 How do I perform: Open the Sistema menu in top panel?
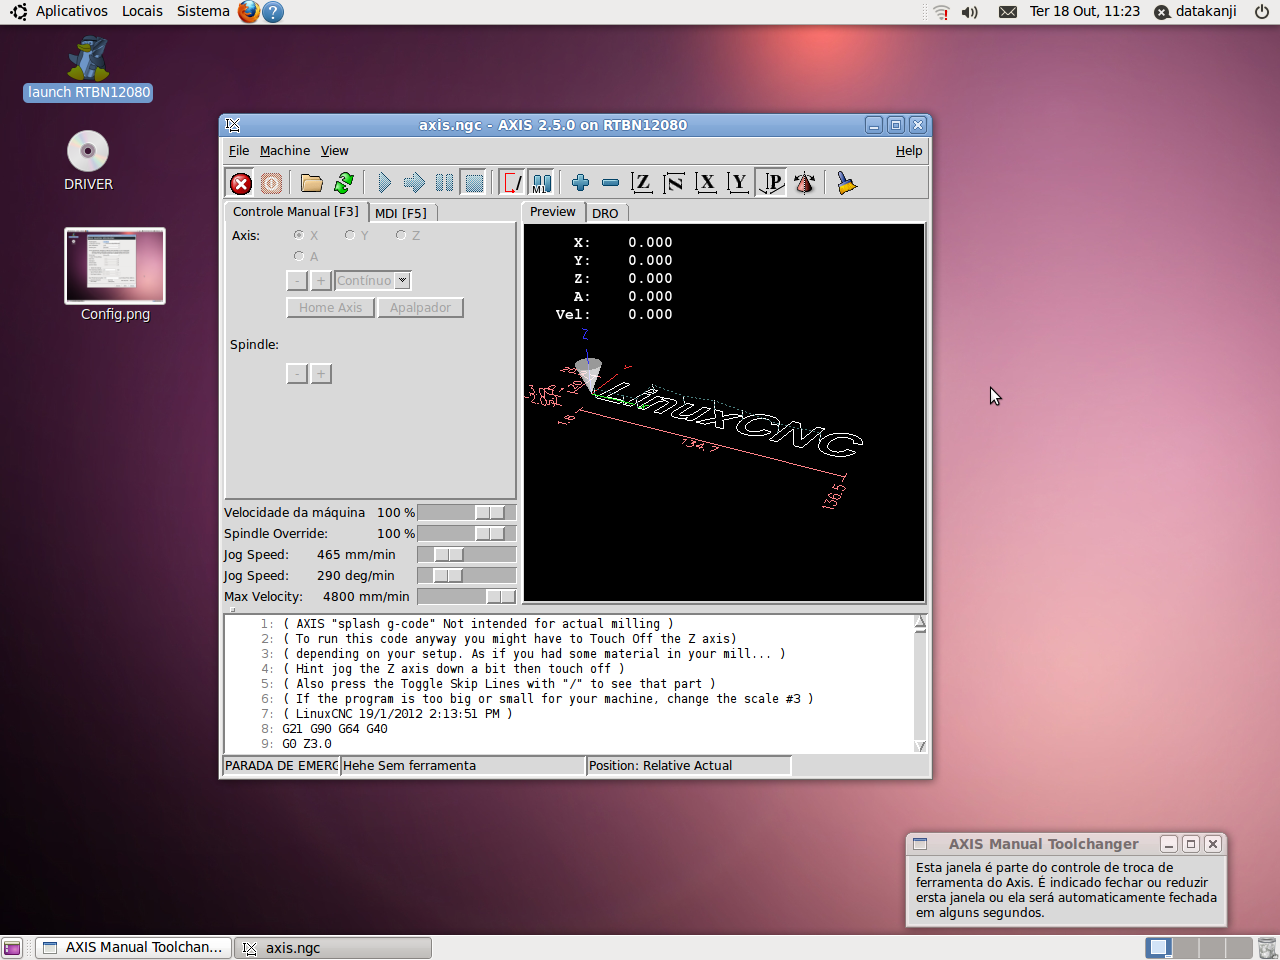tap(203, 11)
